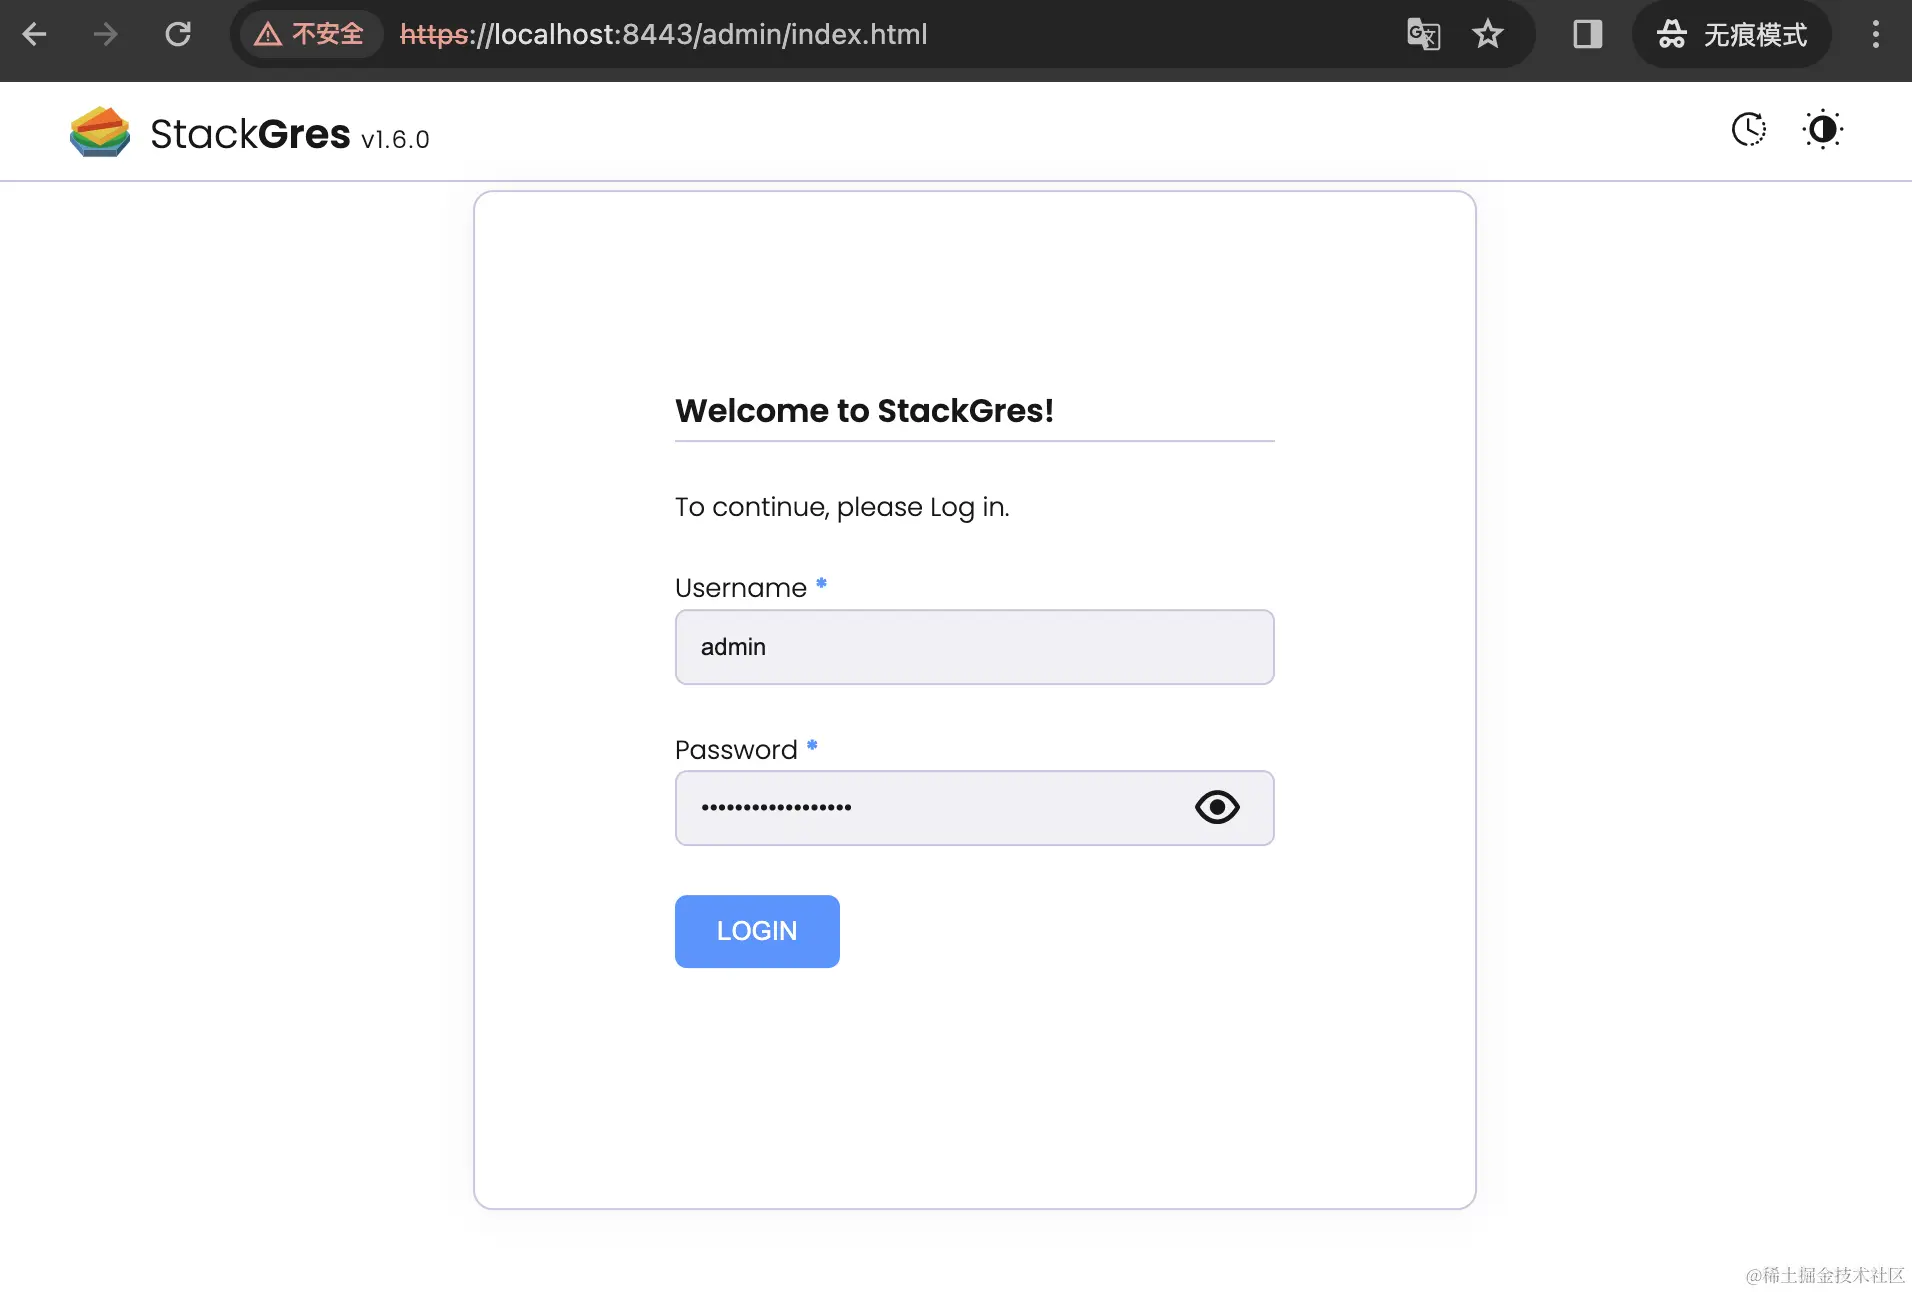This screenshot has height=1292, width=1912.
Task: Click the browser forward arrow
Action: (x=105, y=34)
